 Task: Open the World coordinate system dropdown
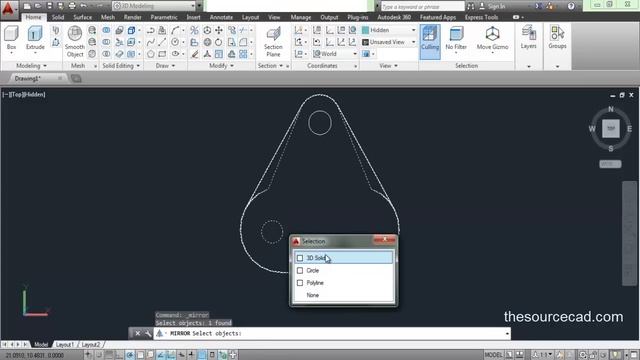pos(335,54)
